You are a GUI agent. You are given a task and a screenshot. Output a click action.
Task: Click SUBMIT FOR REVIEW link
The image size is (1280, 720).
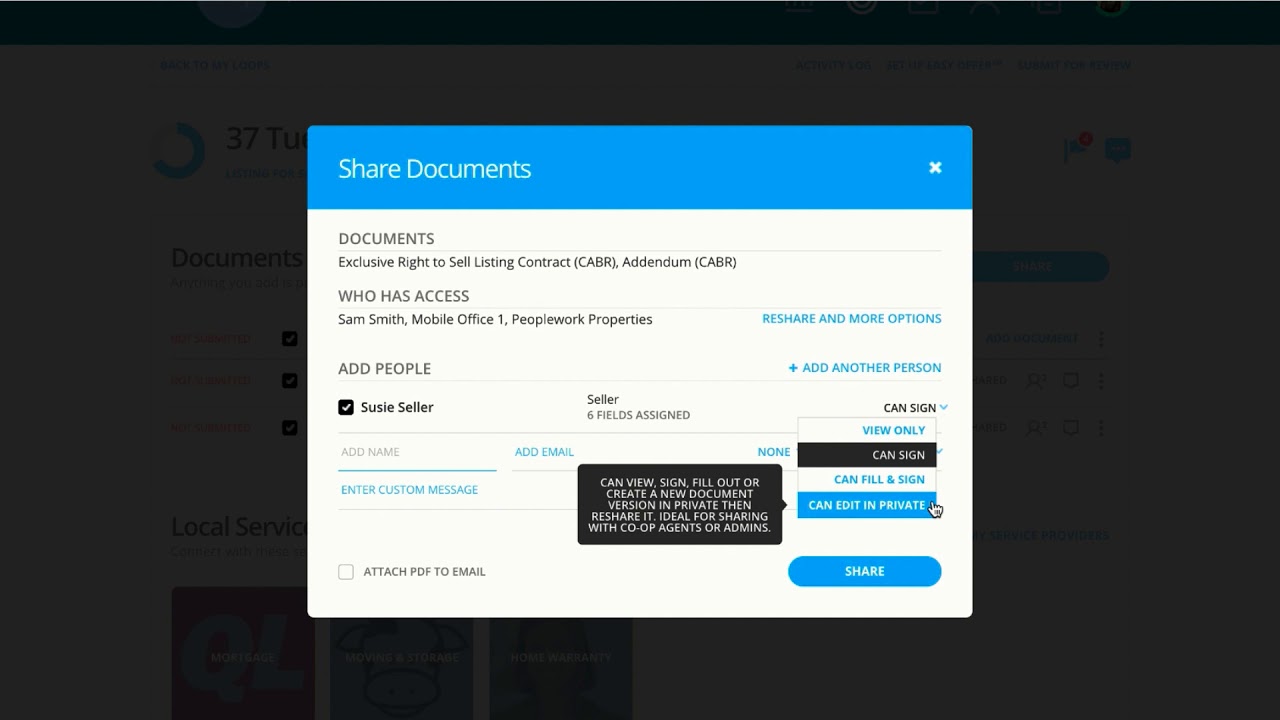click(1074, 66)
